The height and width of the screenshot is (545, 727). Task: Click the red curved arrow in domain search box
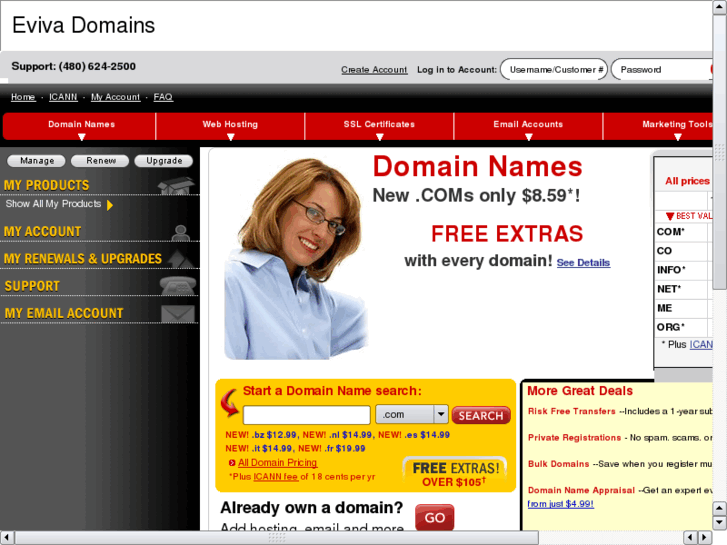(x=230, y=402)
